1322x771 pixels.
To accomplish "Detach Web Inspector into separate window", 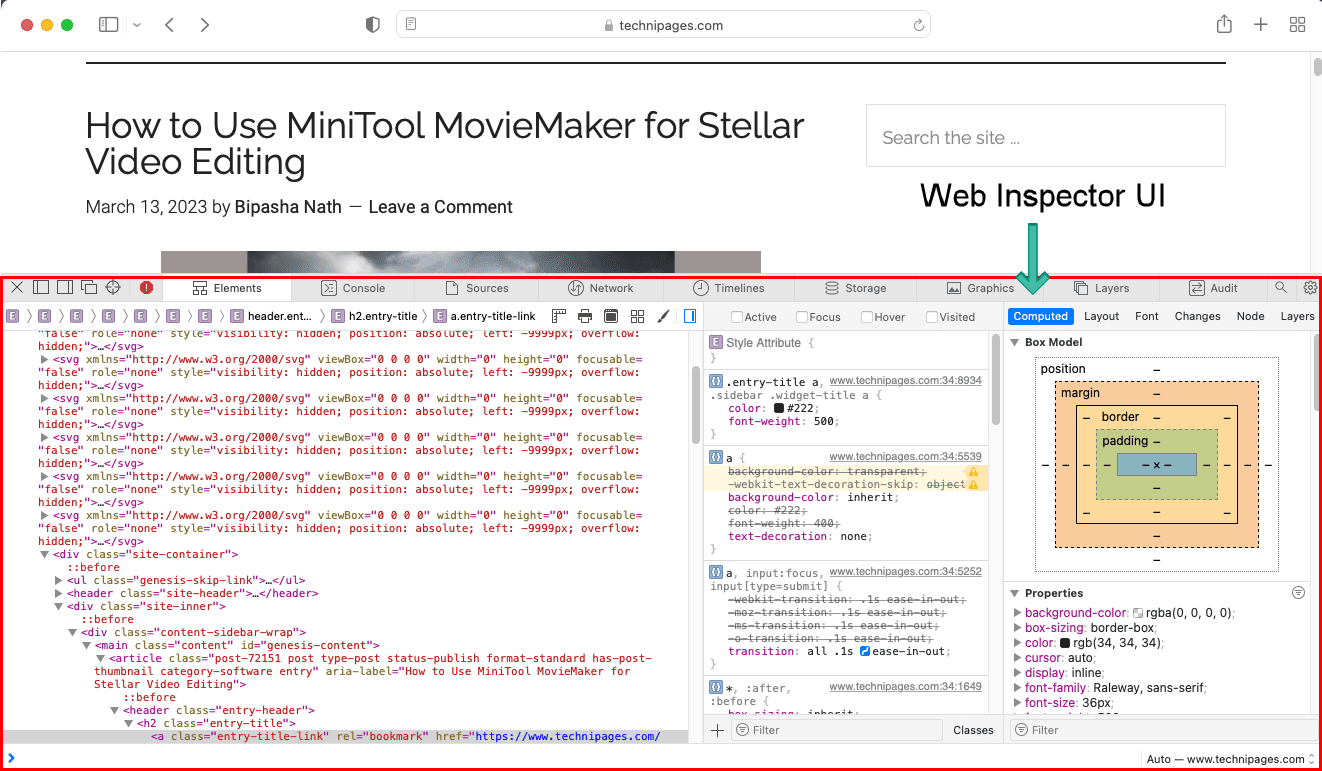I will coord(89,288).
